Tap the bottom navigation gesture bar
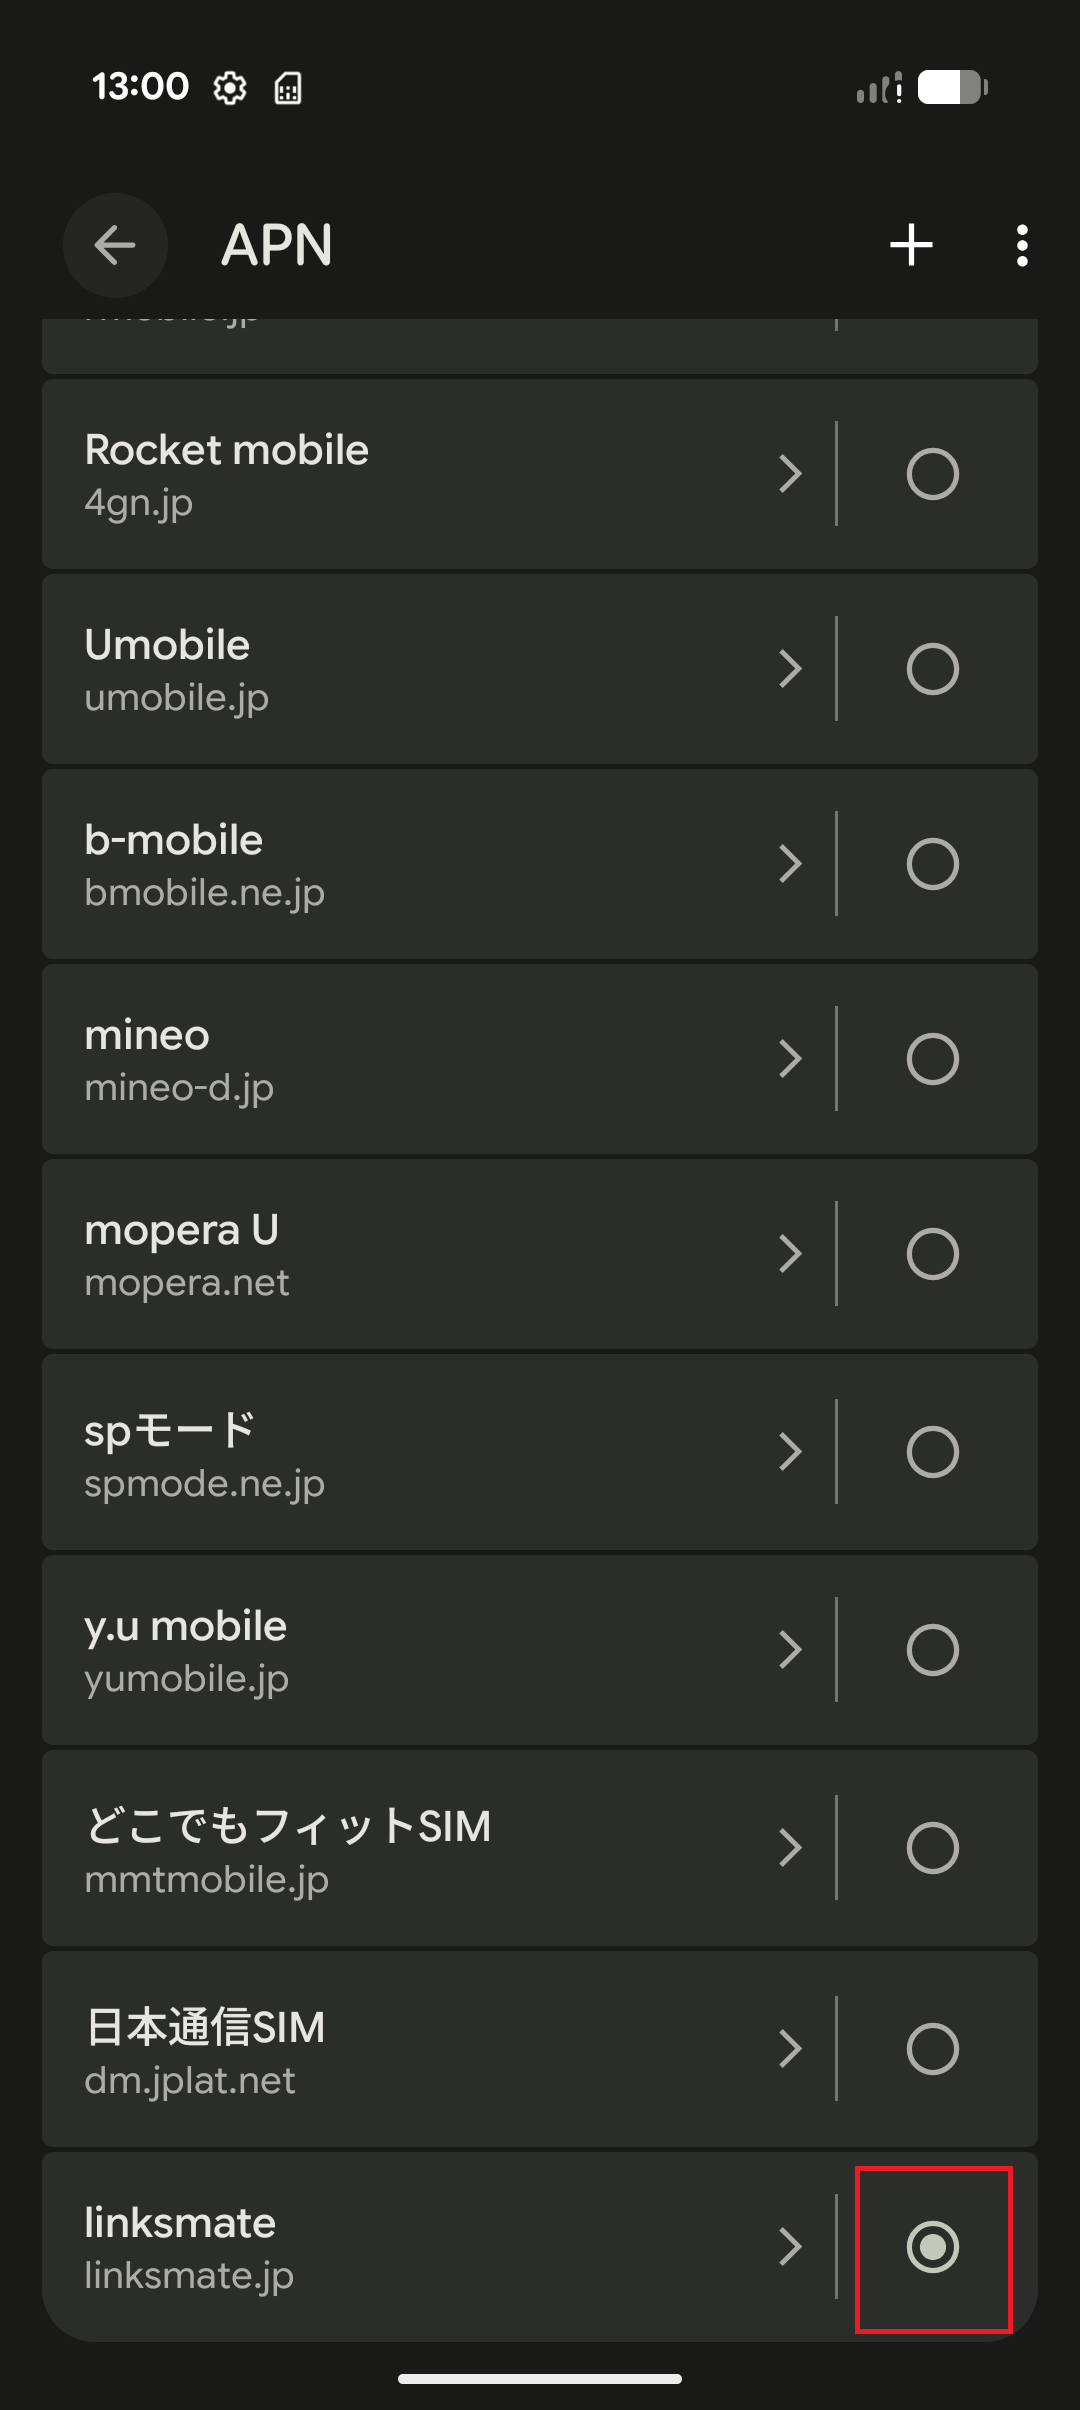Image resolution: width=1080 pixels, height=2410 pixels. pos(540,2379)
